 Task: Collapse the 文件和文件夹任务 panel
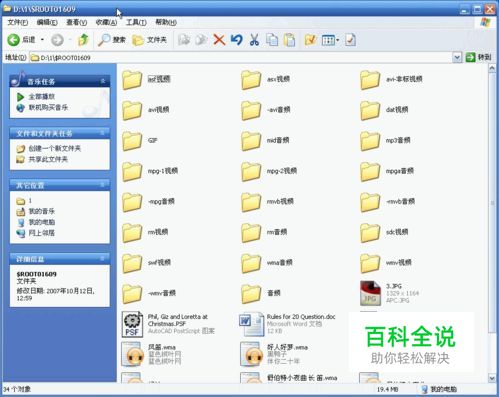point(103,133)
